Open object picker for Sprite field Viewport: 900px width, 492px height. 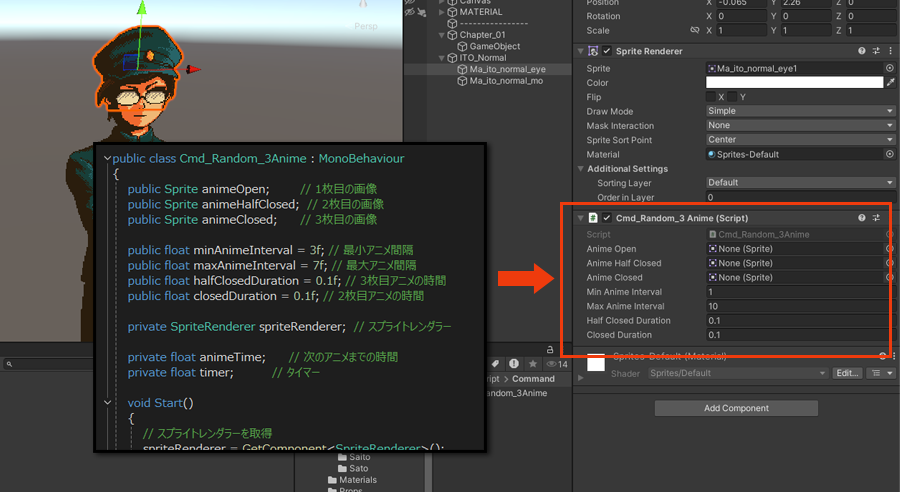tap(890, 68)
